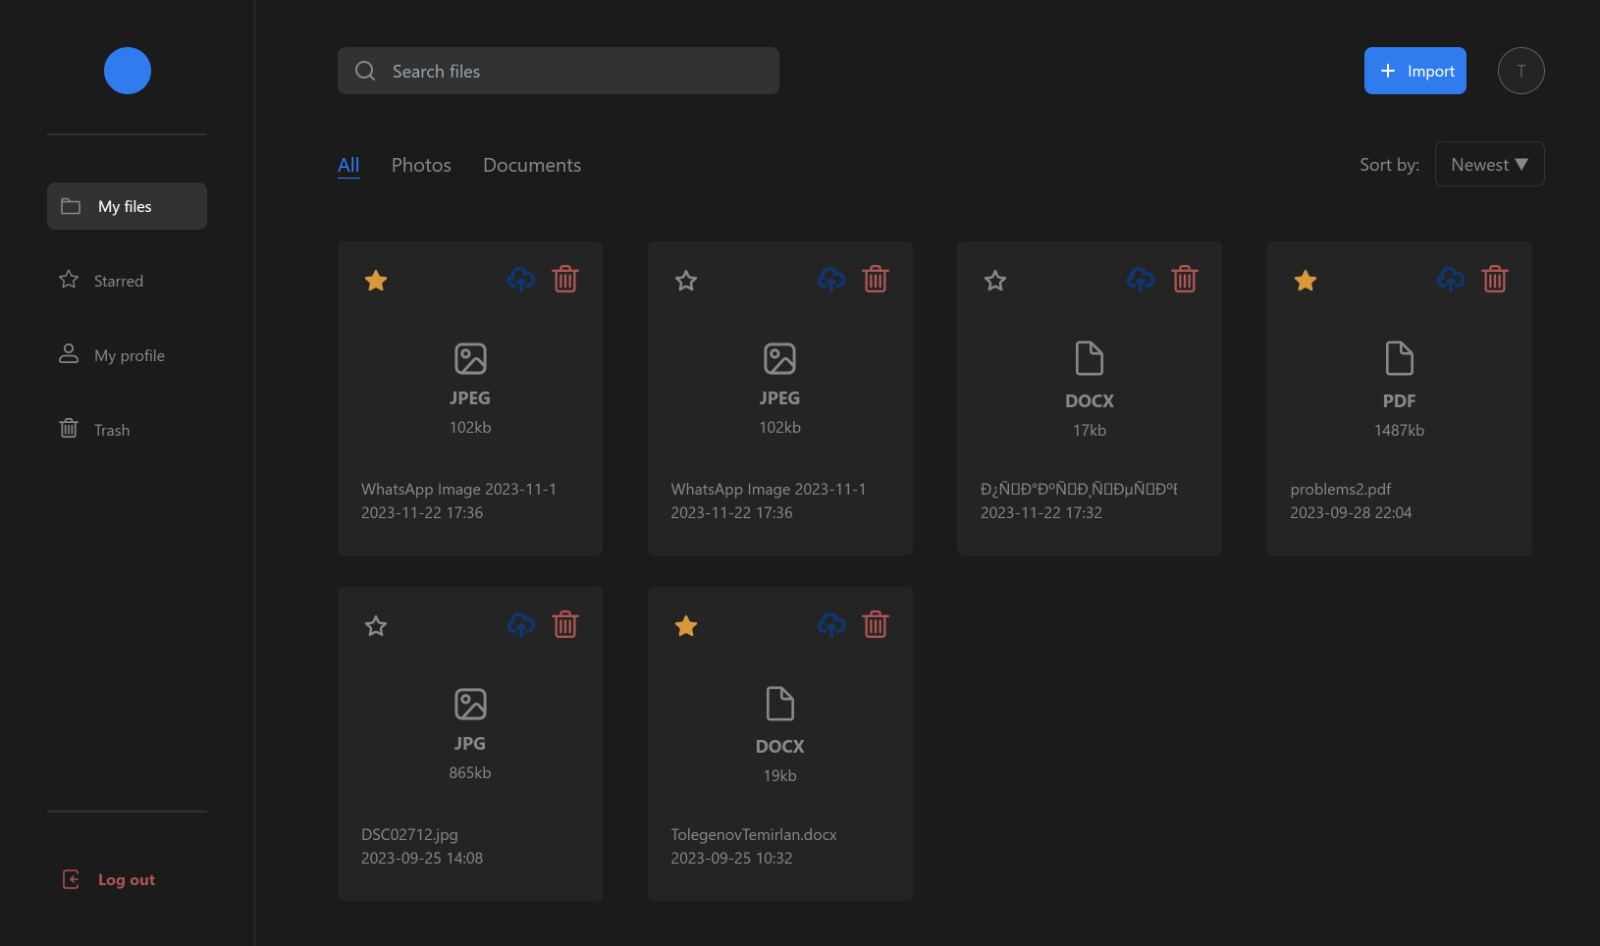Image resolution: width=1600 pixels, height=946 pixels.
Task: Delete the TolegenovTemirlan.docx file
Action: point(875,625)
